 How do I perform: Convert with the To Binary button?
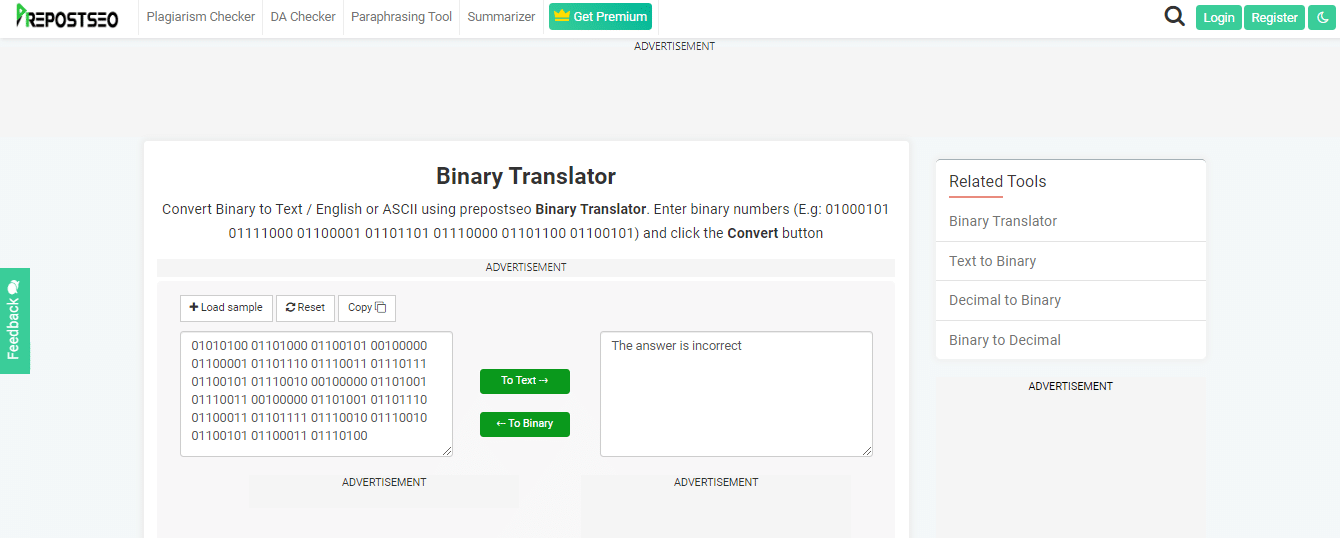pyautogui.click(x=525, y=424)
